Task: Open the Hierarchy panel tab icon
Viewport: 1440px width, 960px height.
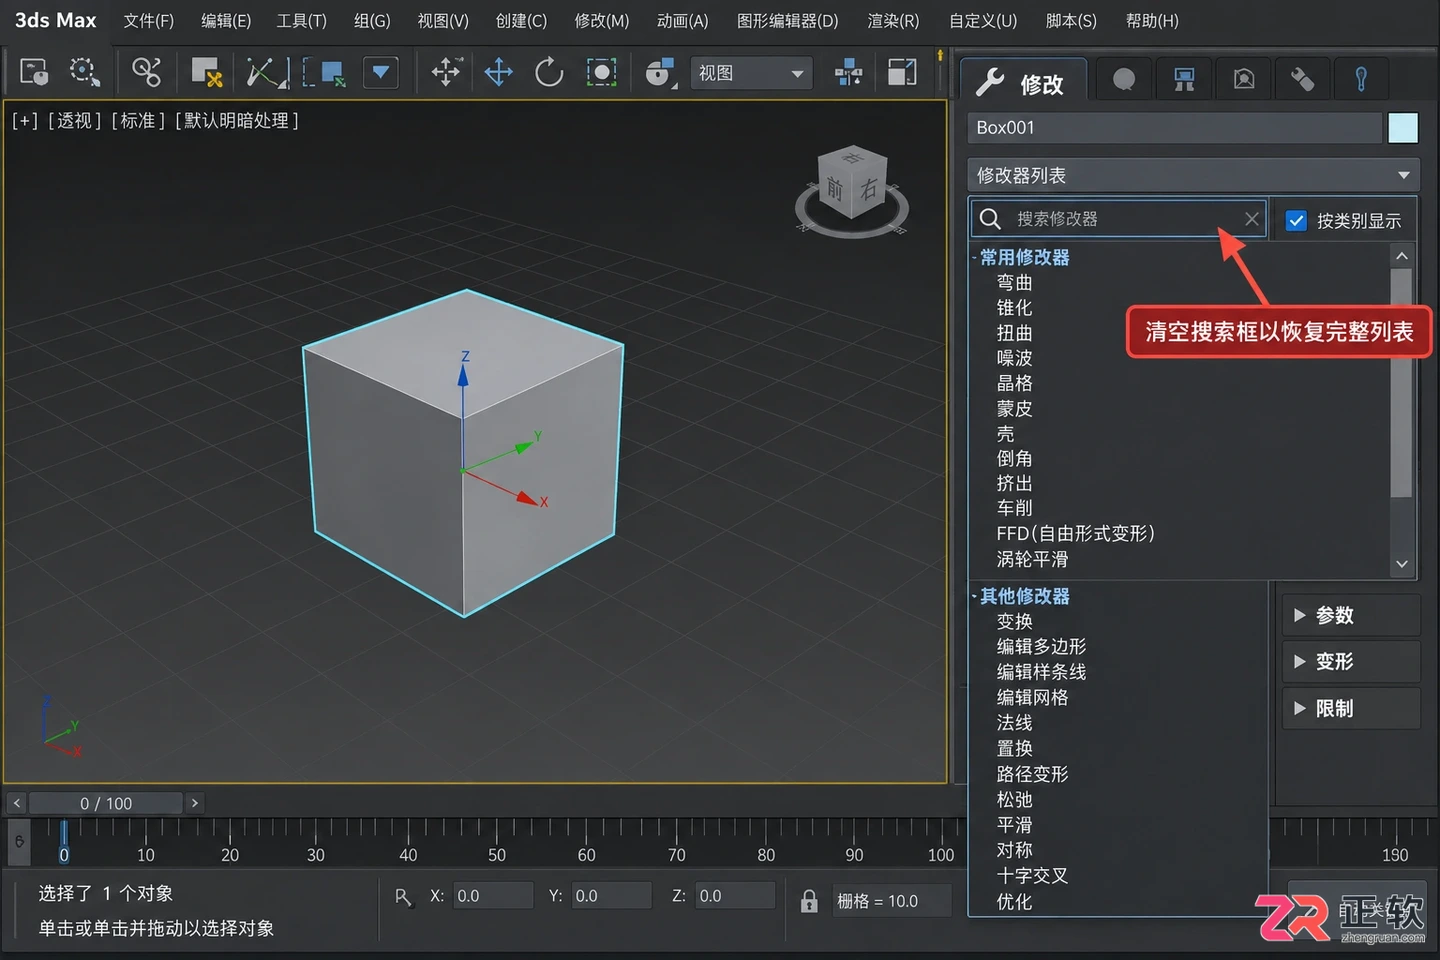Action: (x=1184, y=79)
